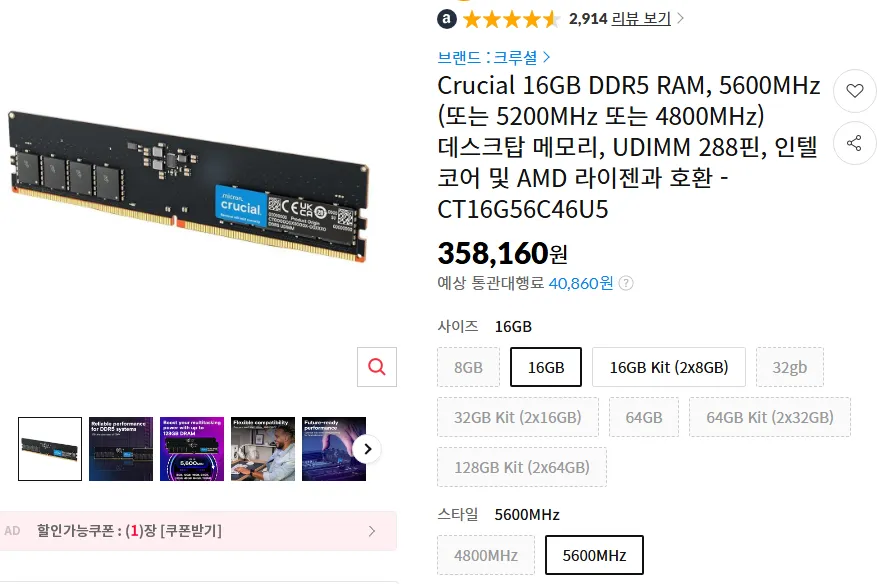Expand the discount coupon banner chevron

372,531
